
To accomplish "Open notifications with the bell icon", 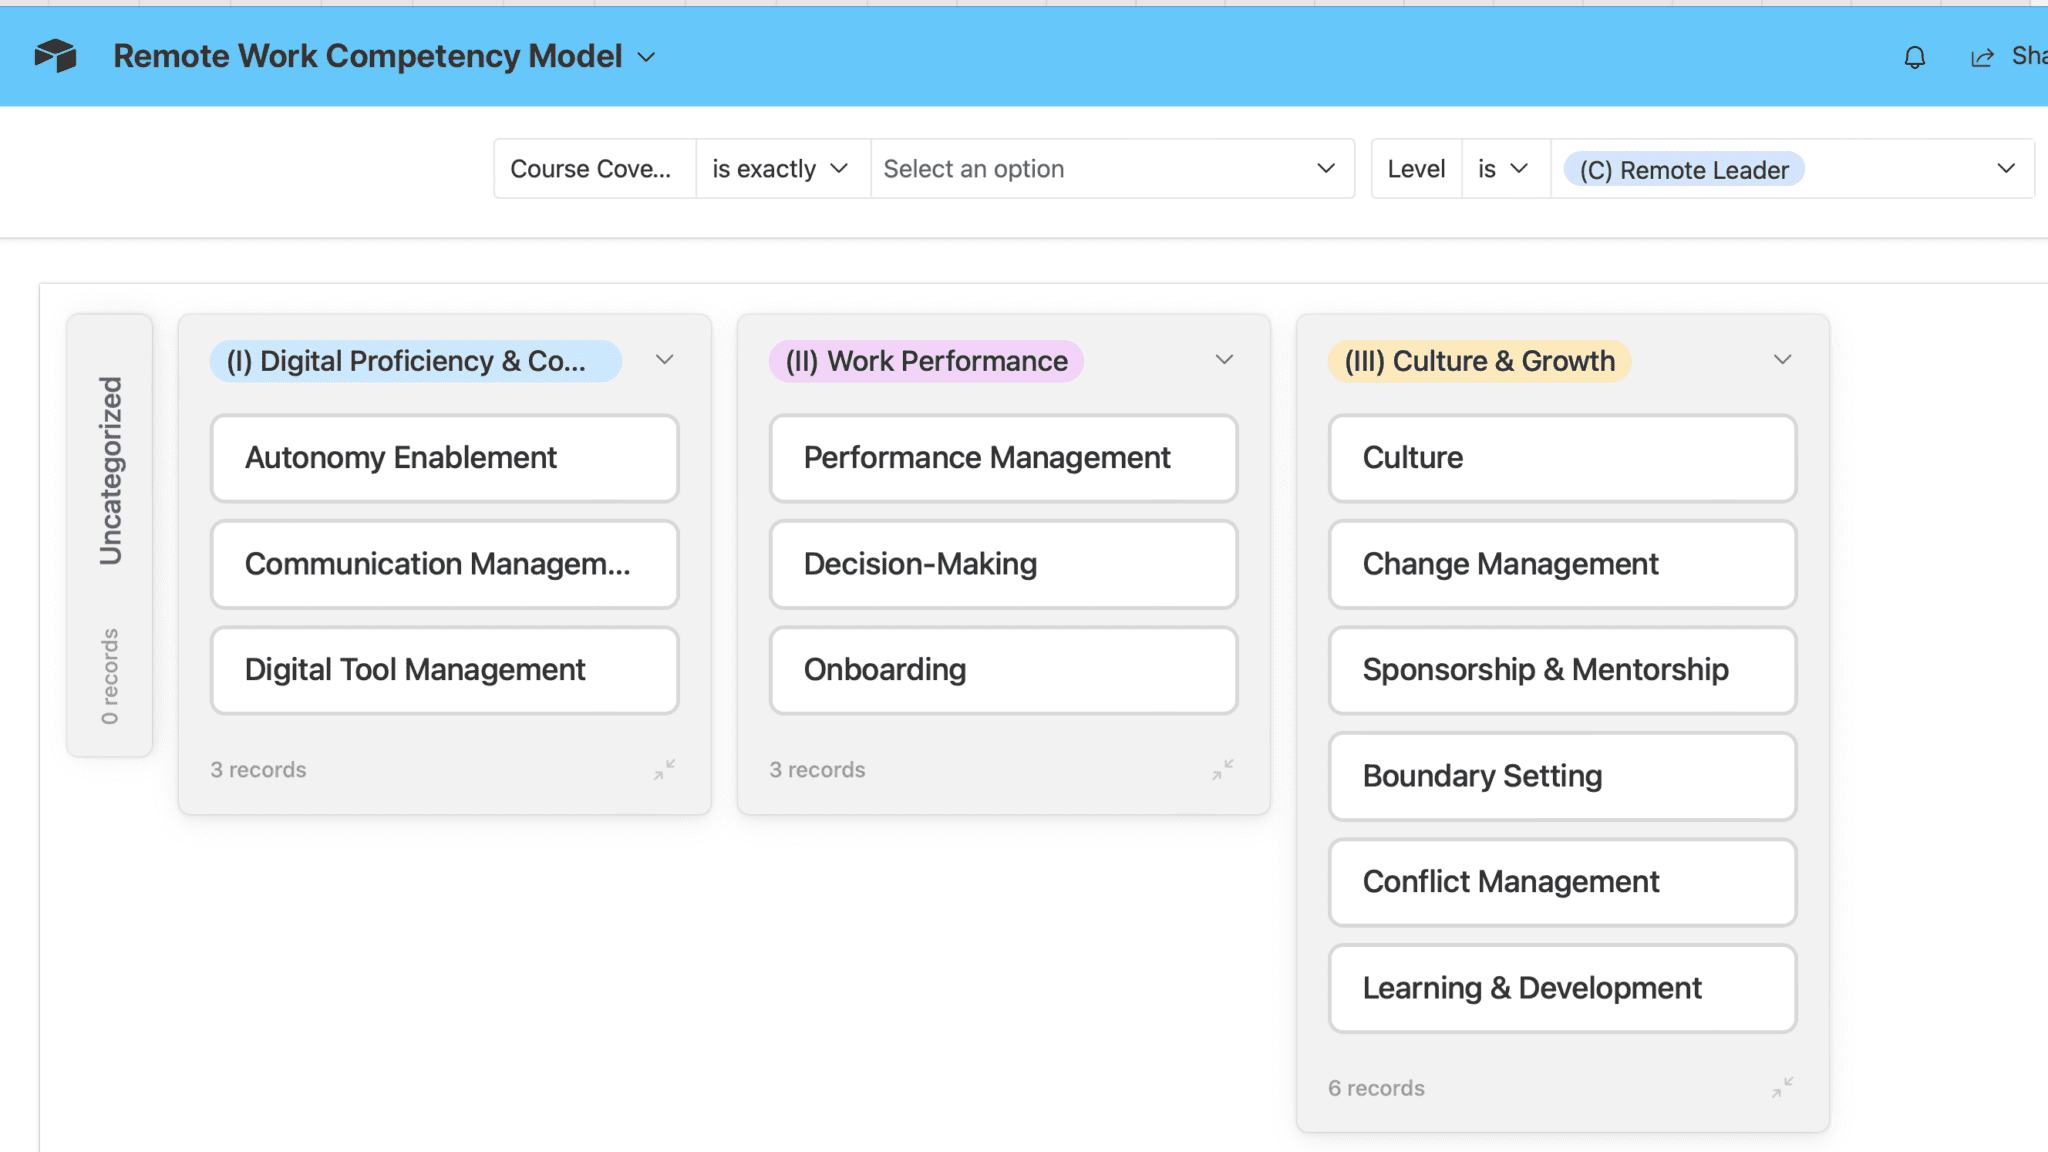I will 1914,57.
